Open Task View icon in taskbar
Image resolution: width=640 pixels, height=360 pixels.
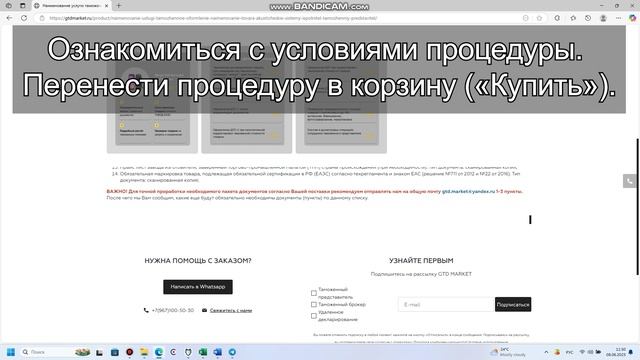point(99,352)
